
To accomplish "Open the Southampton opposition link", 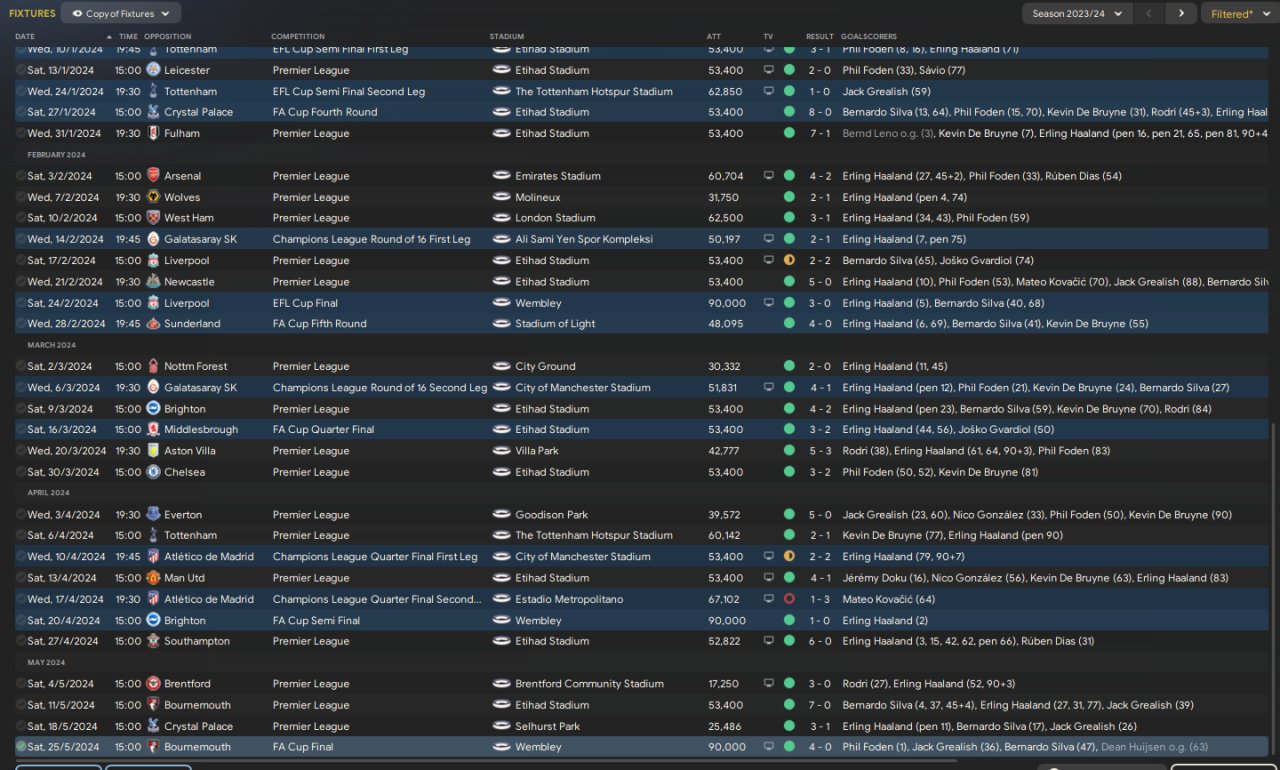I will 197,642.
